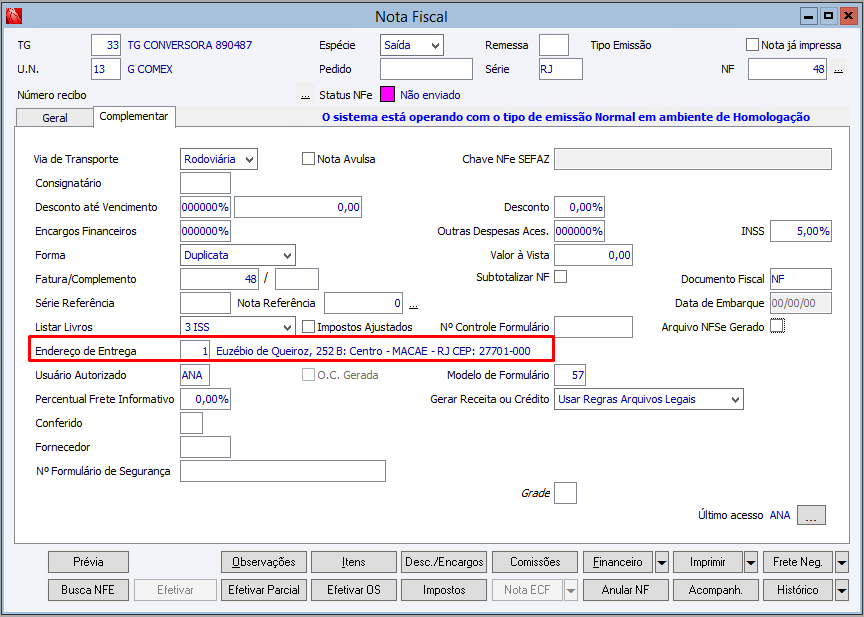864x617 pixels.
Task: Click the Pedido input field
Action: click(x=426, y=69)
